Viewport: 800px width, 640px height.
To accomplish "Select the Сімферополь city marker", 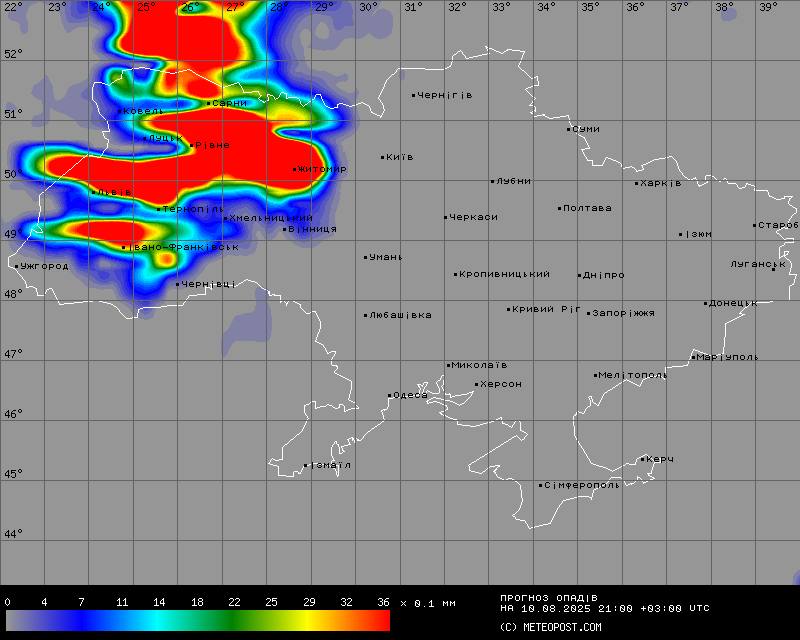I will 541,486.
